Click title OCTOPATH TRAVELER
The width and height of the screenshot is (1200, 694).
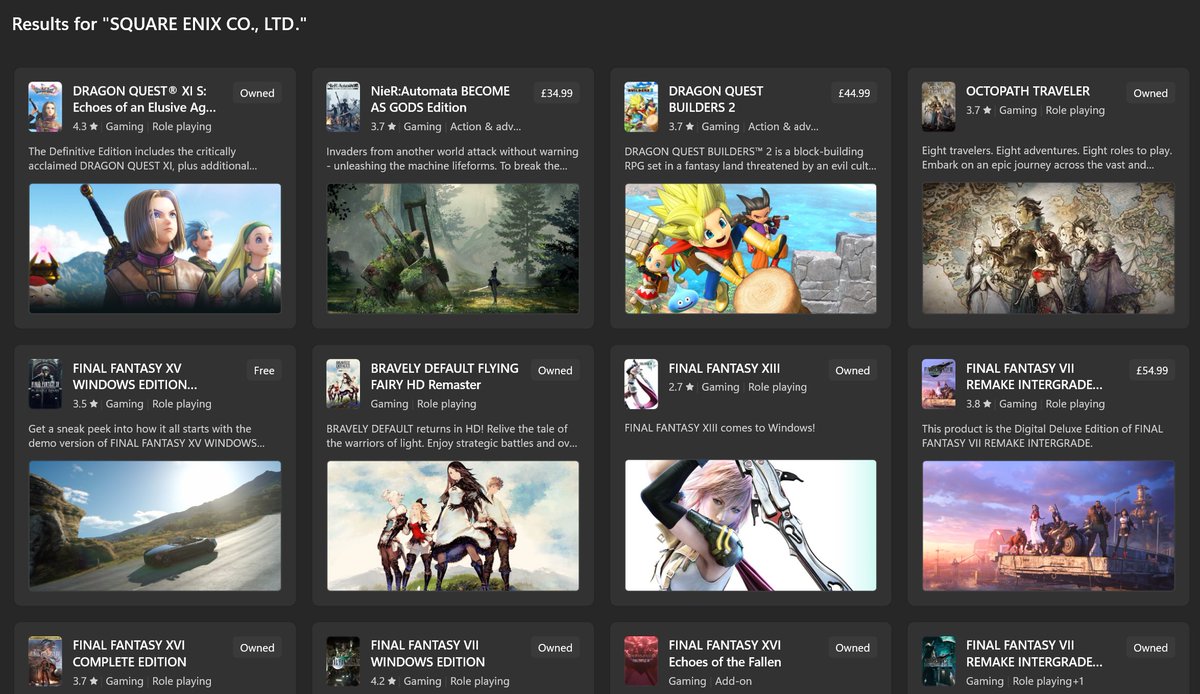coord(1028,91)
